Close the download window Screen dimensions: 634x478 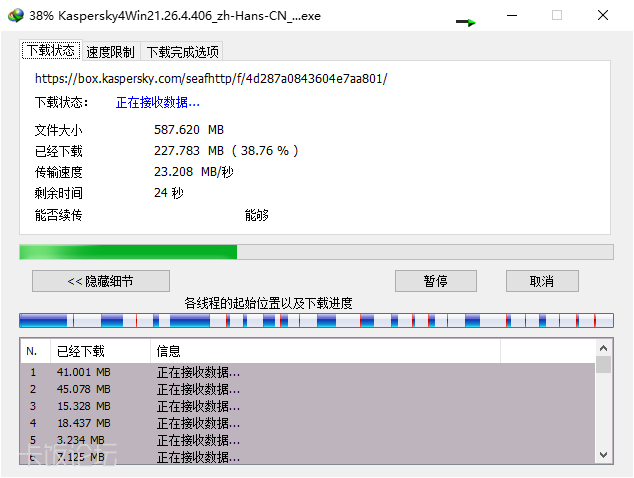tap(603, 15)
